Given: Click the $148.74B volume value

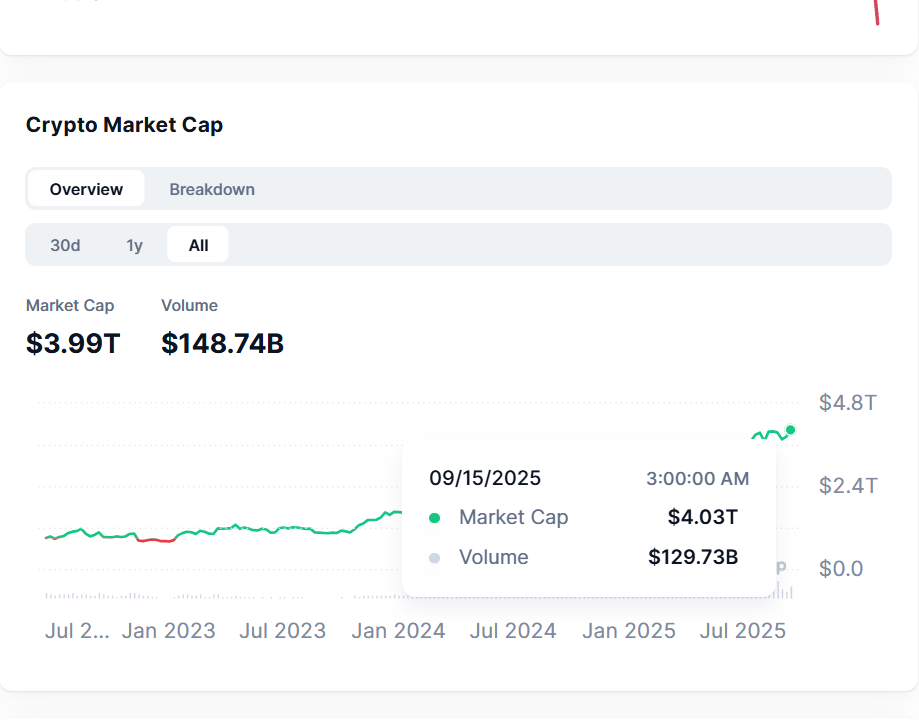Looking at the screenshot, I should (x=222, y=344).
